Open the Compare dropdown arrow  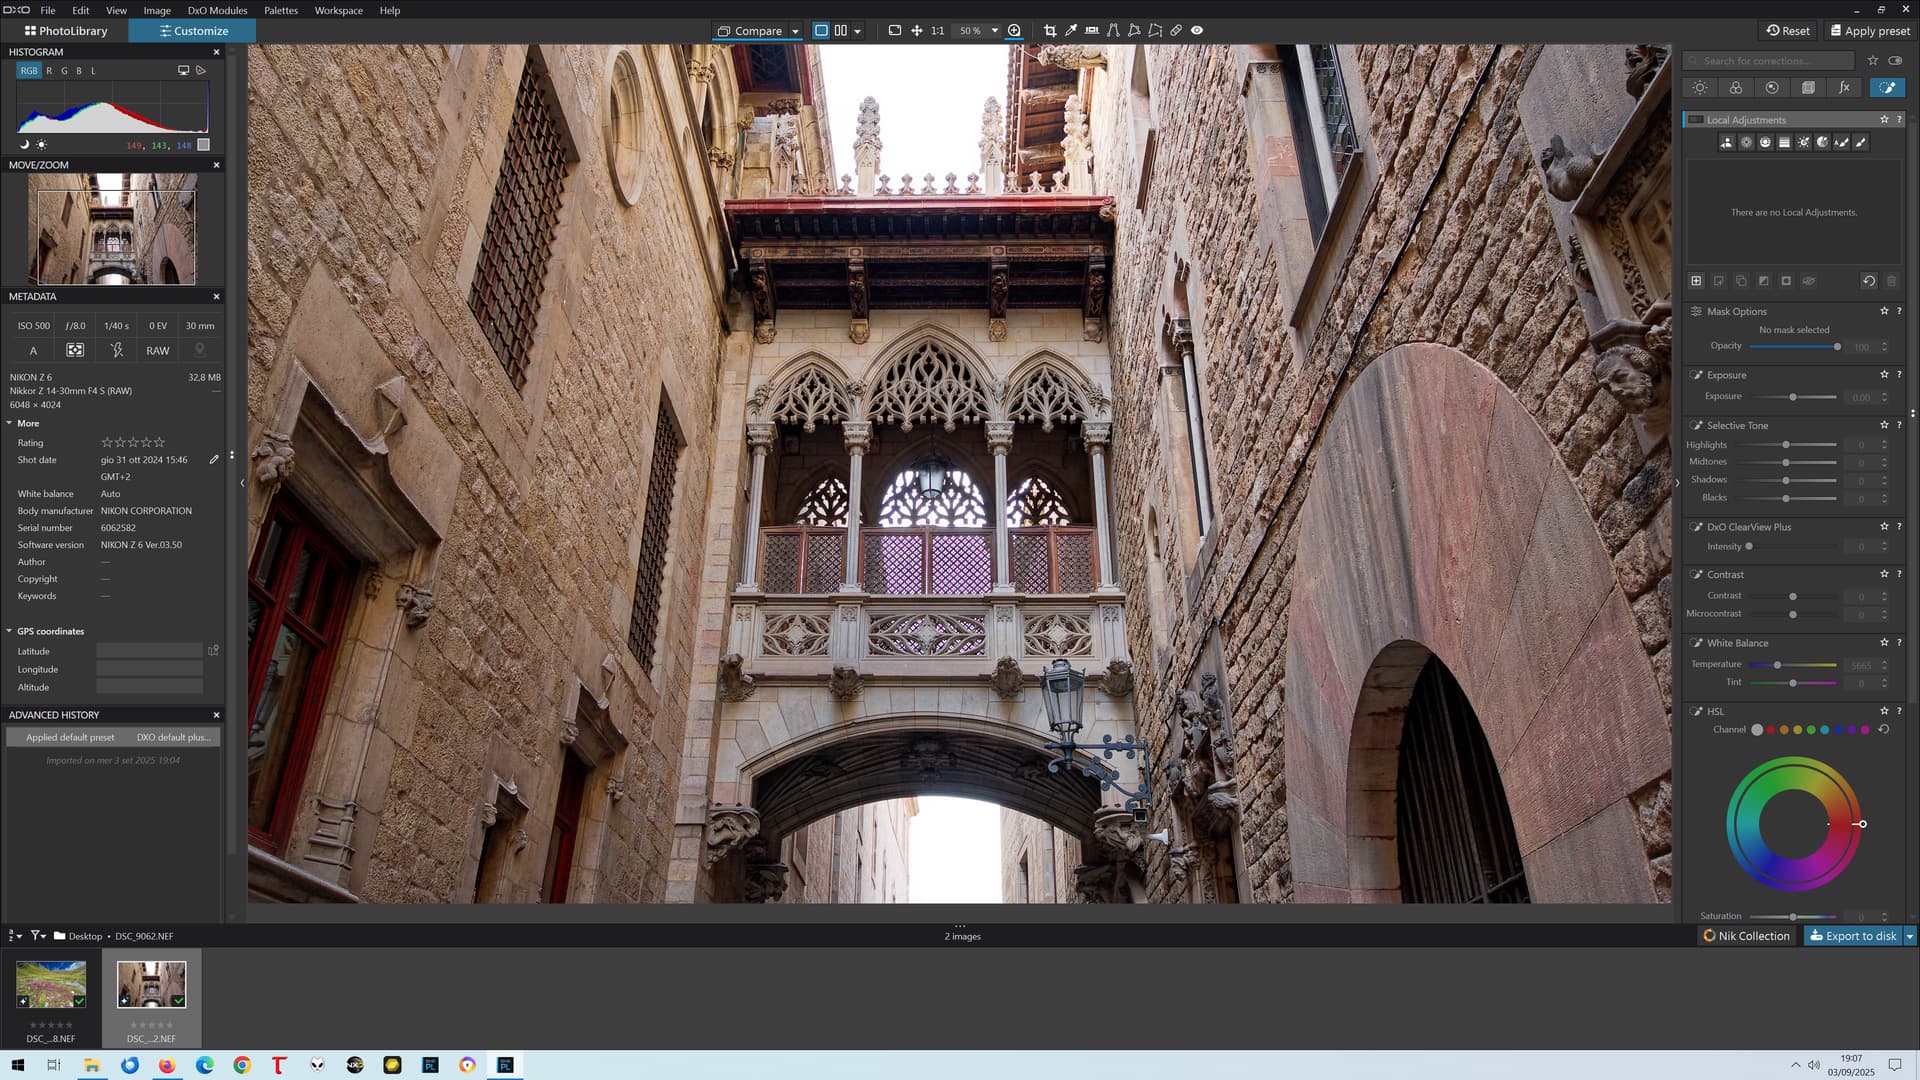[795, 31]
